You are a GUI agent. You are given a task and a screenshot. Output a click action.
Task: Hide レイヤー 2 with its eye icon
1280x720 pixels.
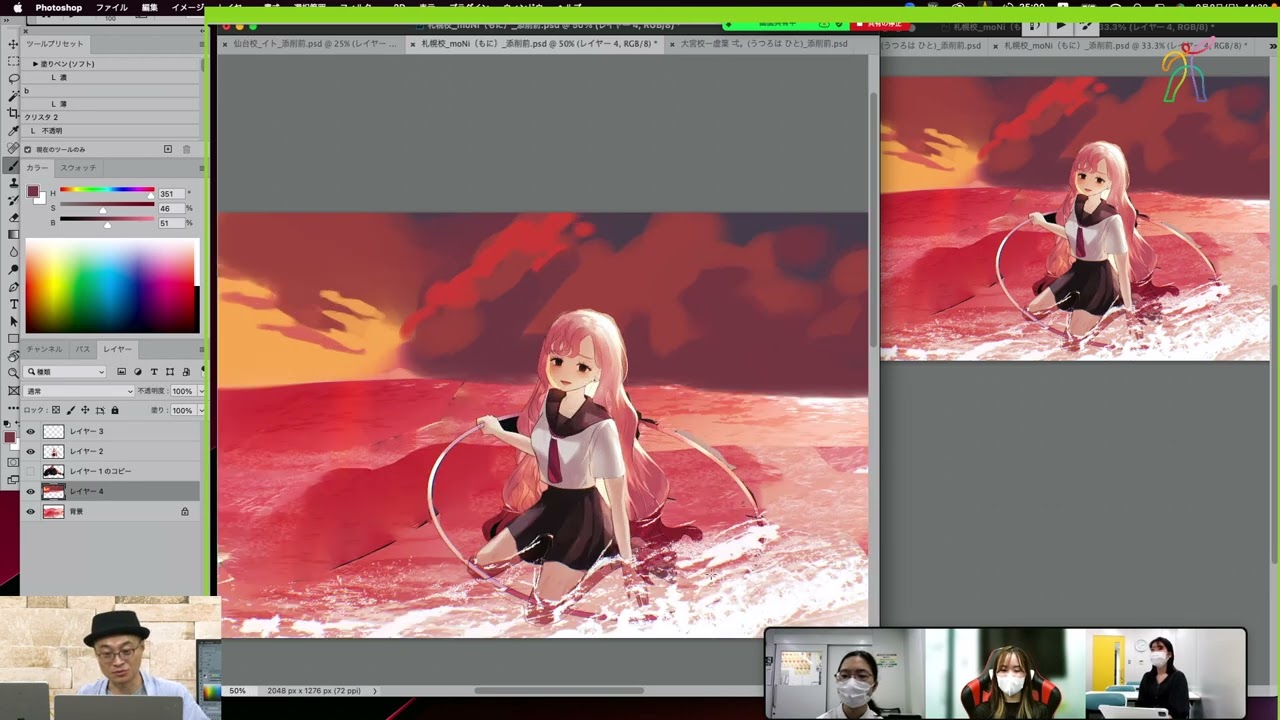pos(30,451)
